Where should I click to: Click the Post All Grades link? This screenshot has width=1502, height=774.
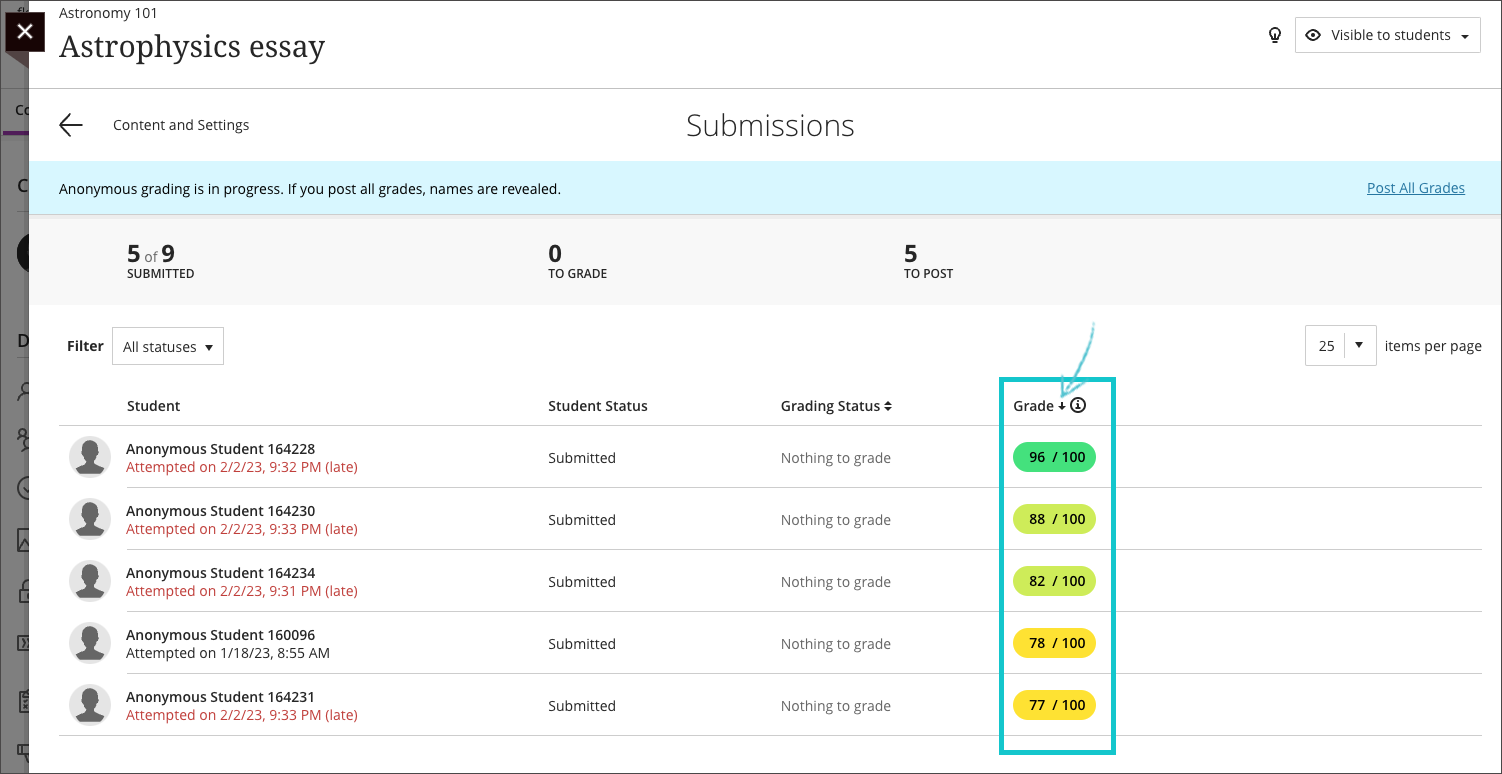point(1415,188)
